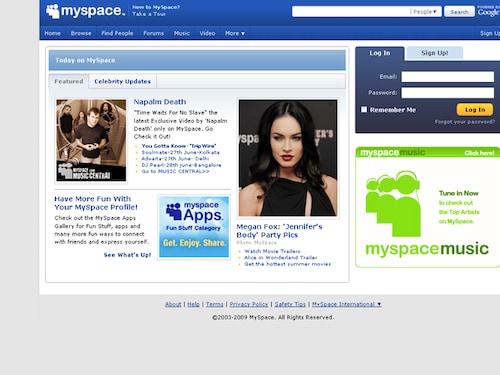This screenshot has width=500, height=375.
Task: Switch to the Featured tab
Action: (x=69, y=81)
